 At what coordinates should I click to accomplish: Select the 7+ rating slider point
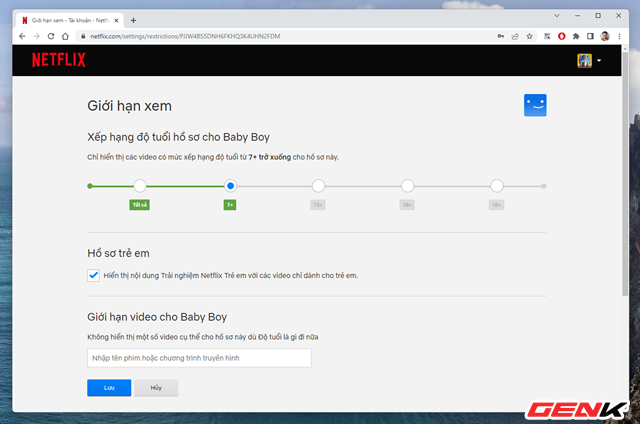pos(230,186)
